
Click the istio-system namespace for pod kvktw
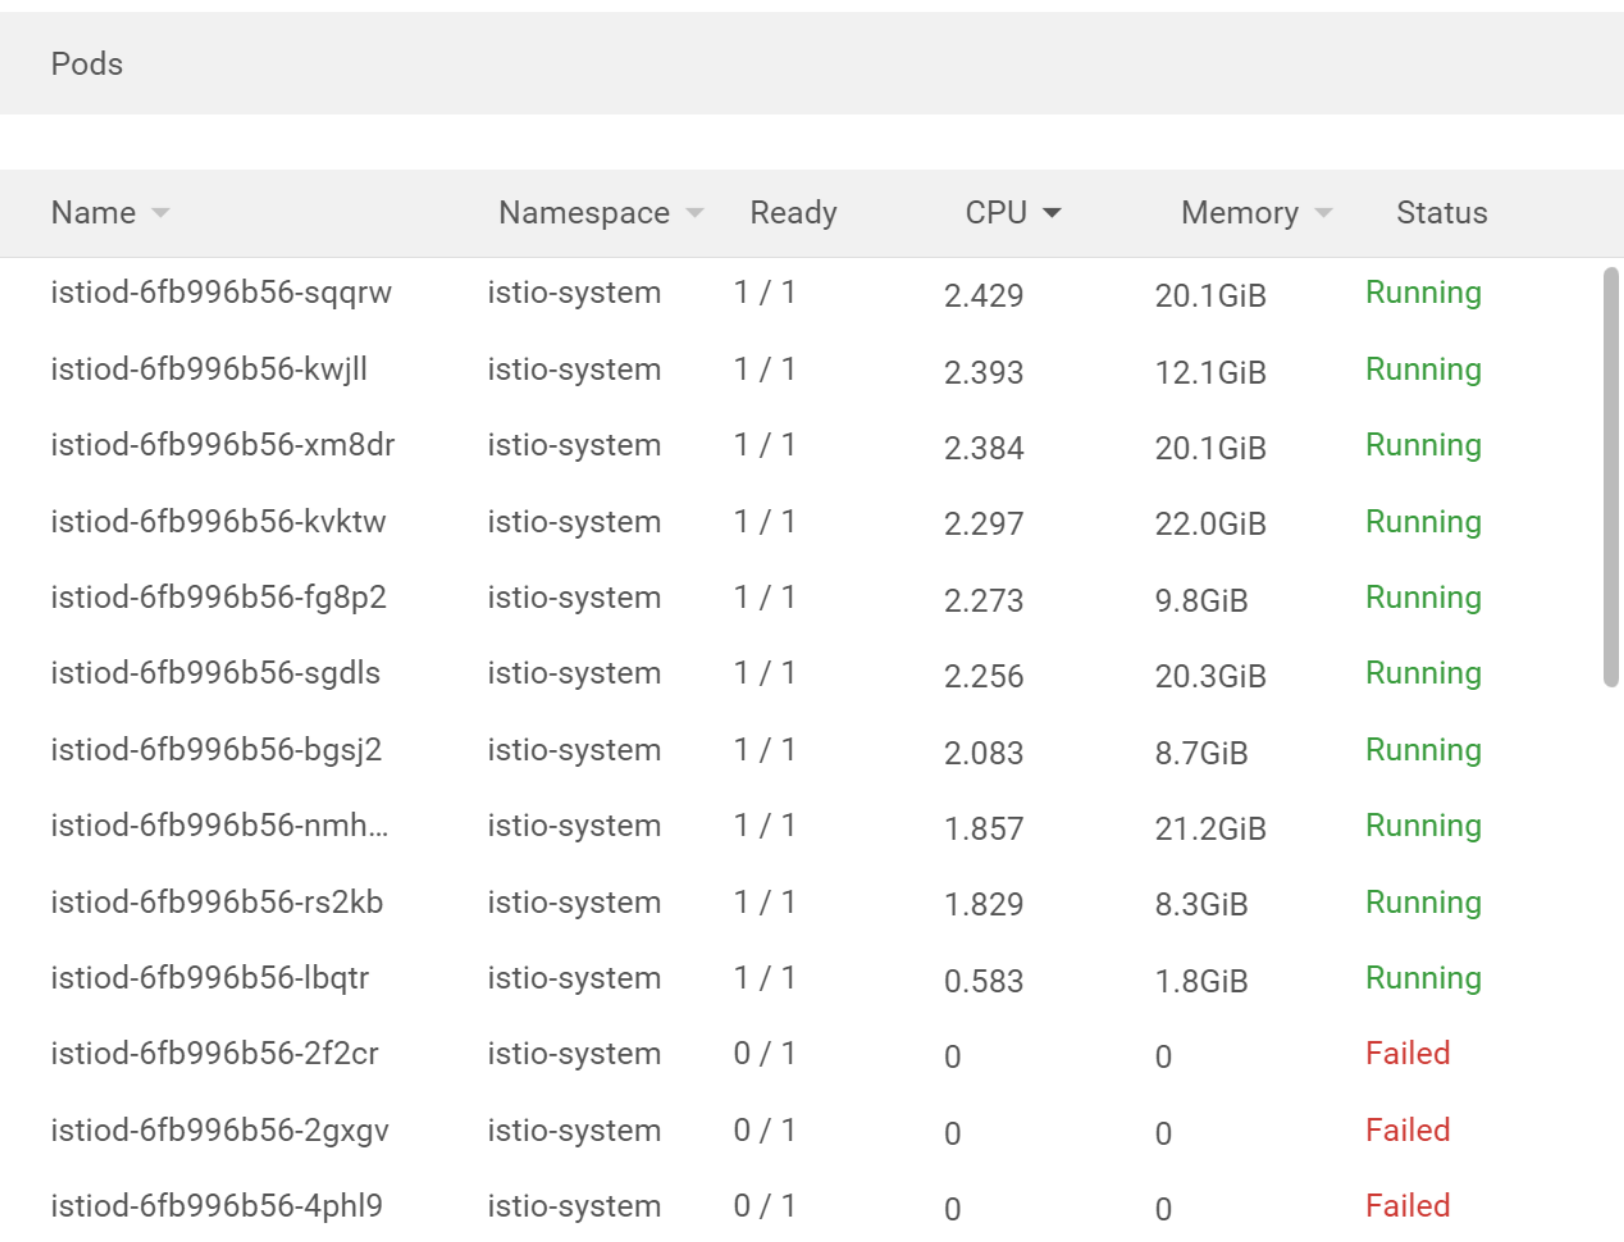coord(574,521)
